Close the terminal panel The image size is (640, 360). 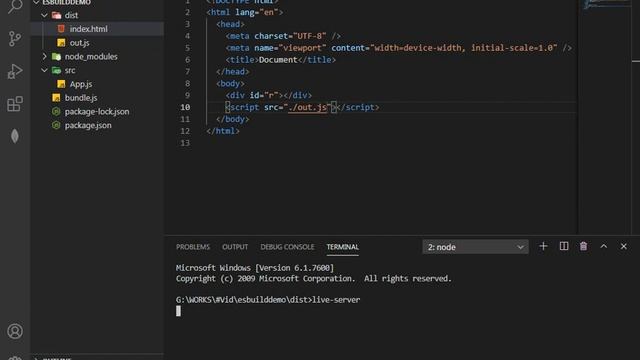click(x=624, y=247)
